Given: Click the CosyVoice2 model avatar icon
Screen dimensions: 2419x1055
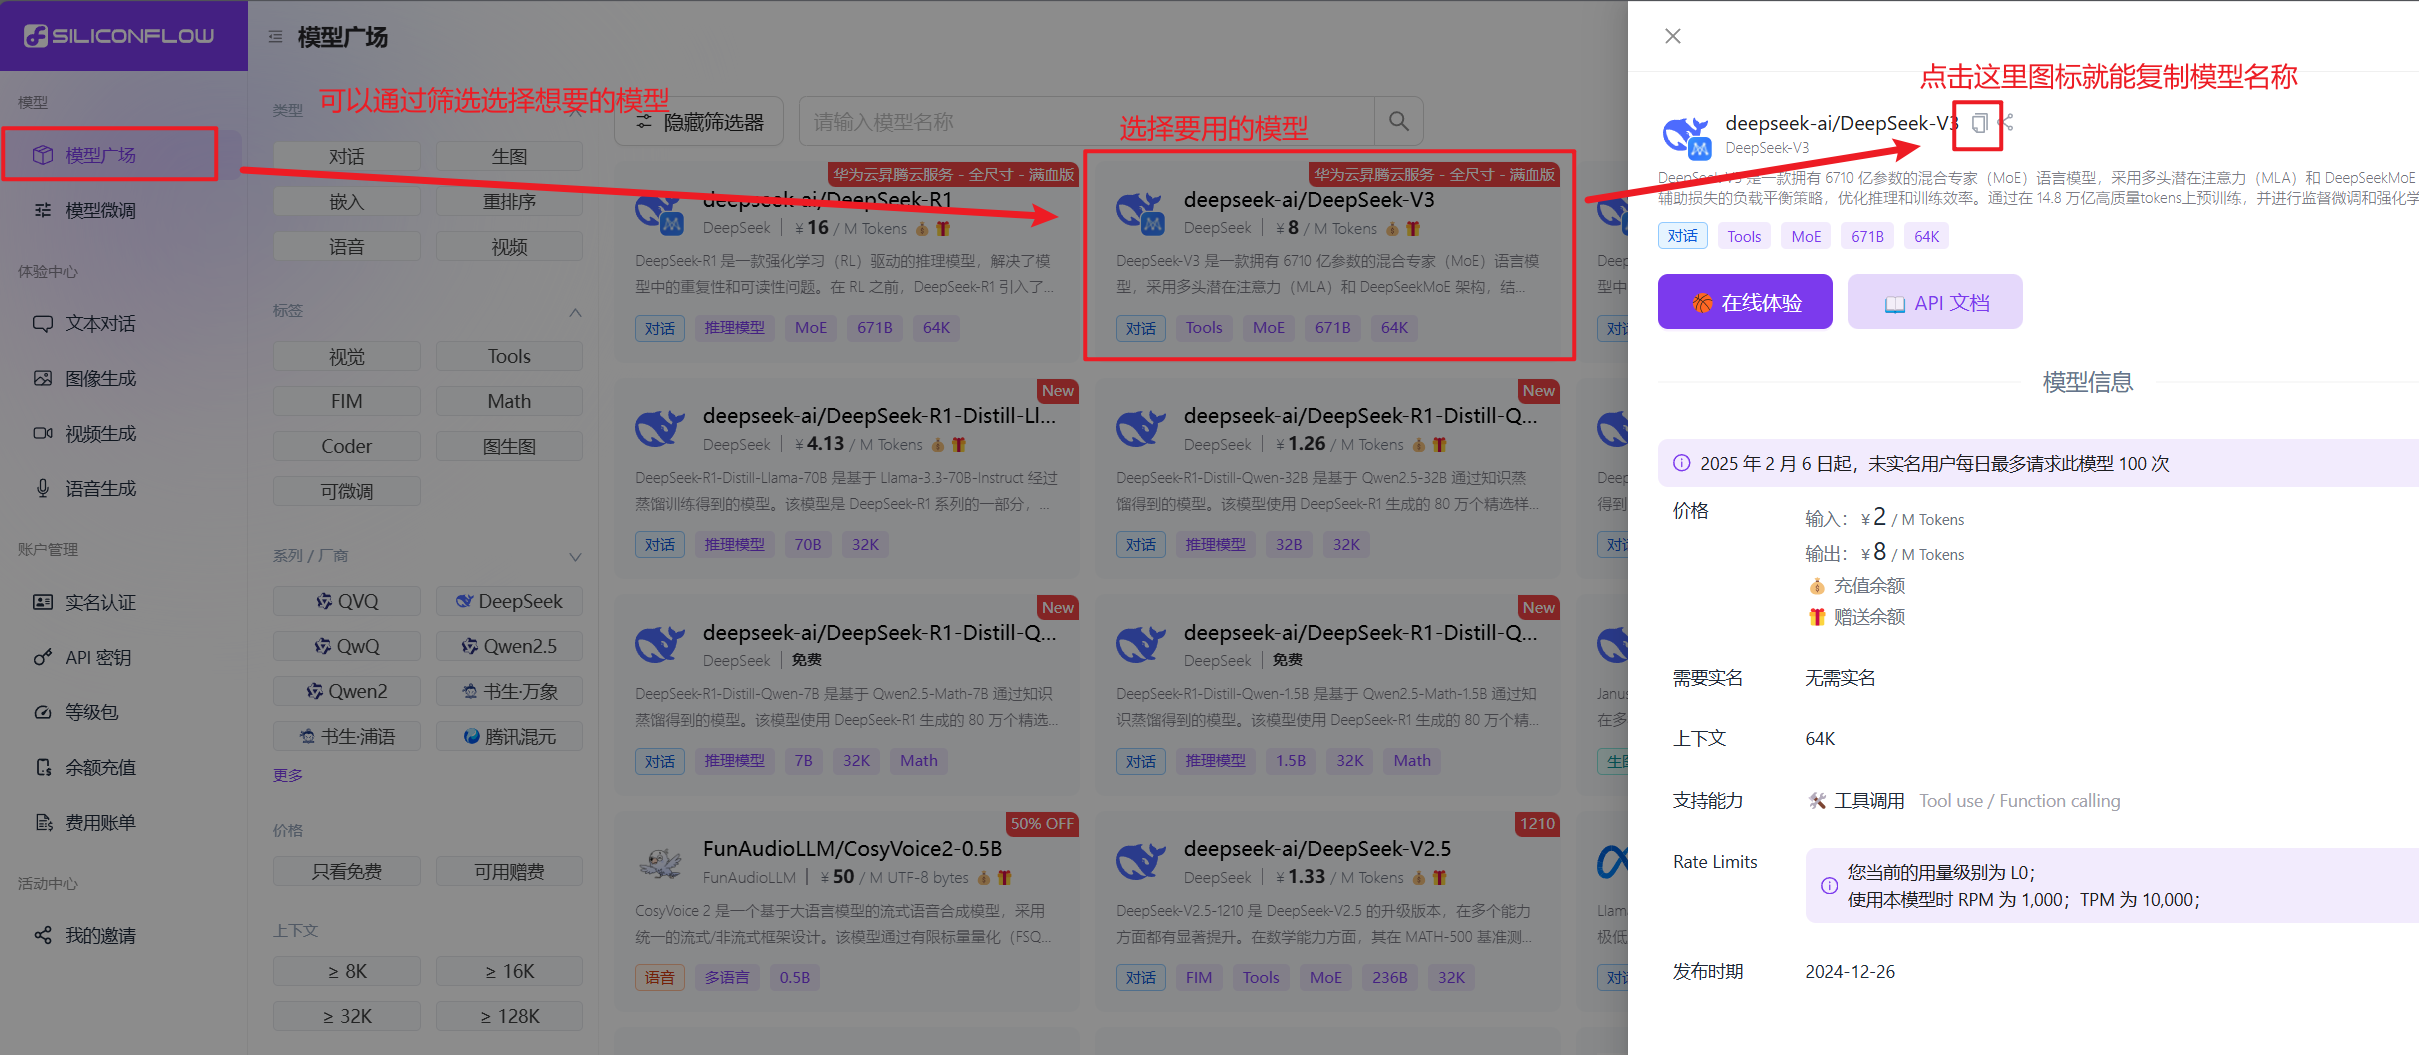Looking at the screenshot, I should coord(660,862).
